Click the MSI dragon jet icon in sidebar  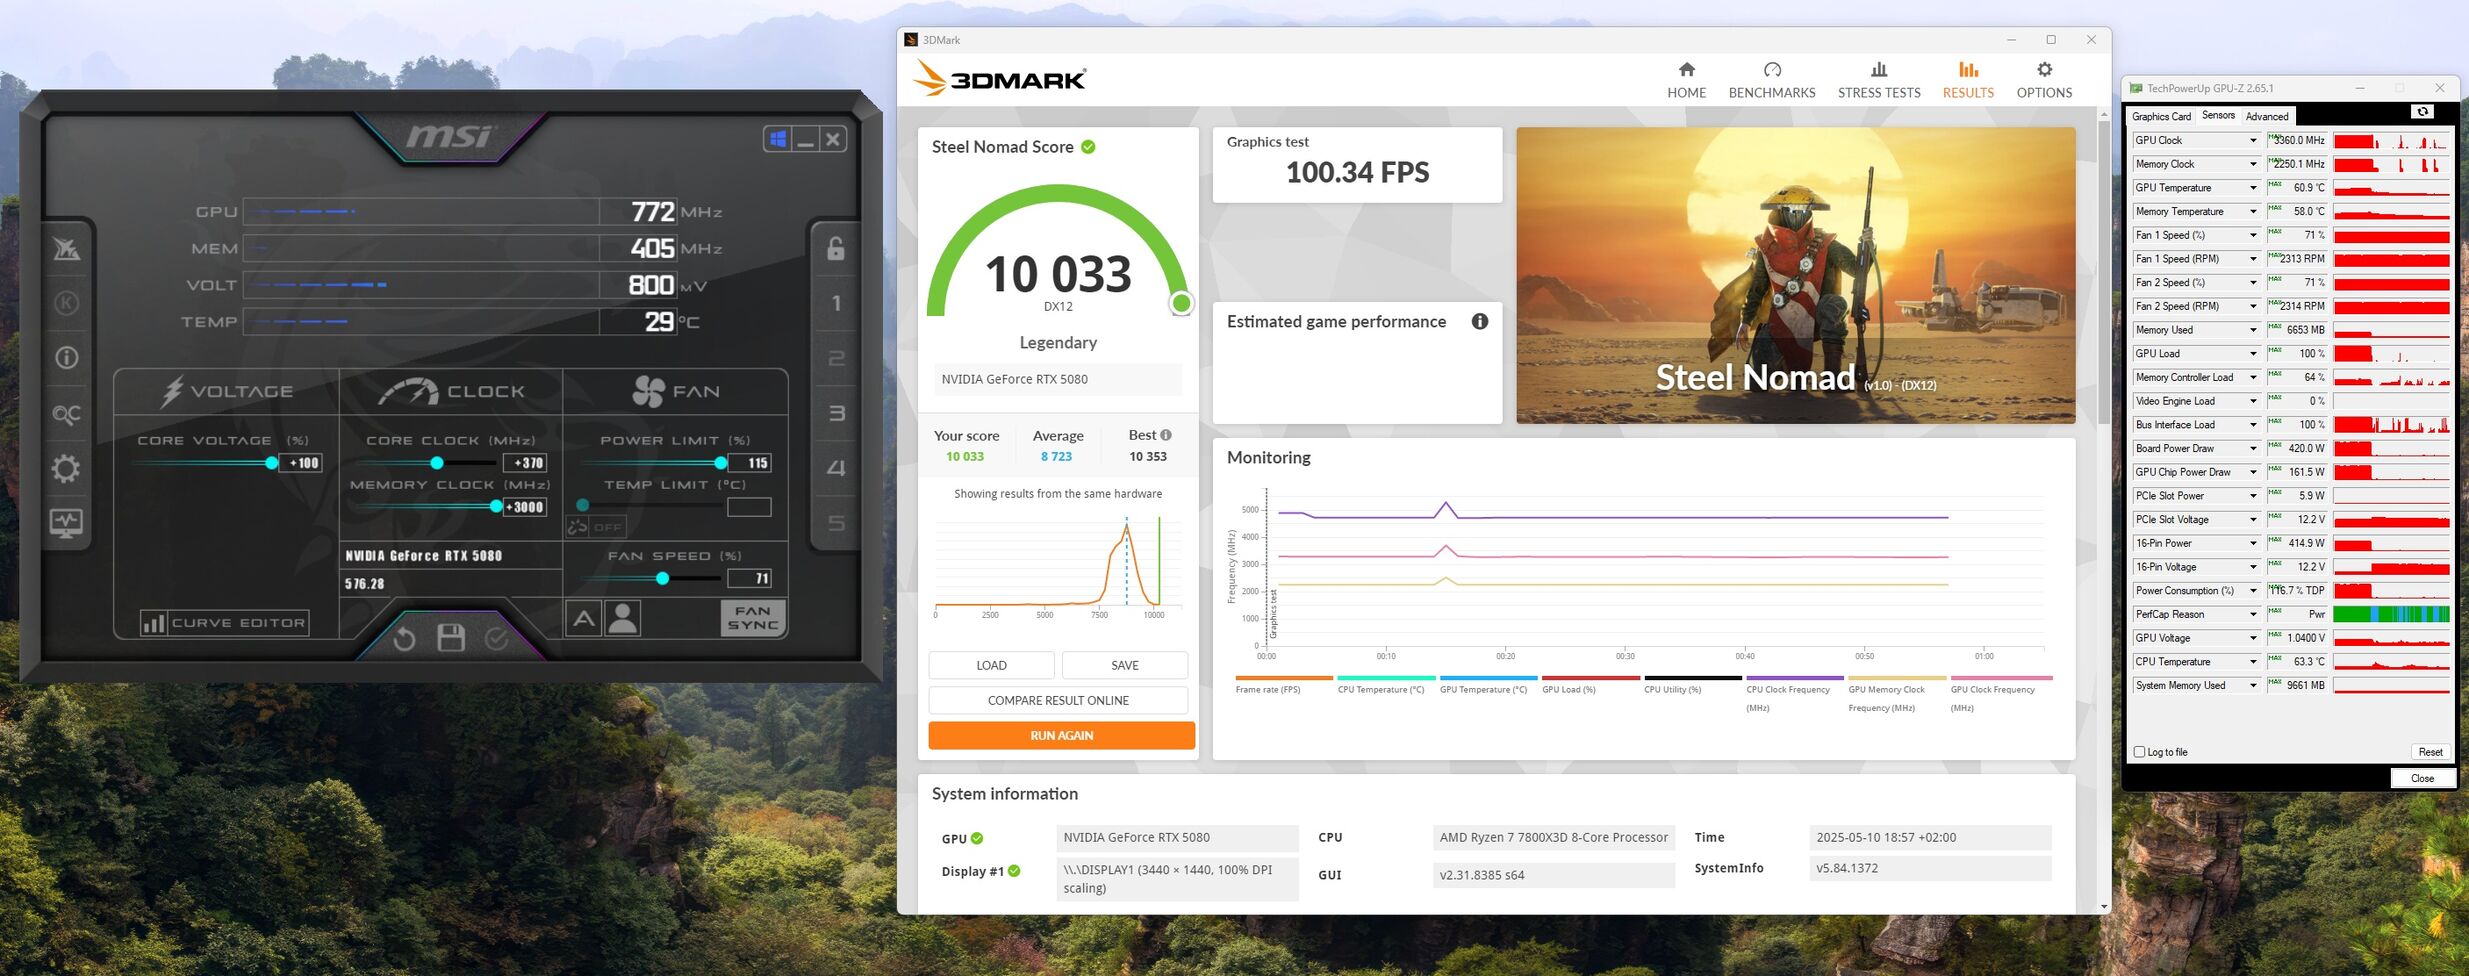tap(66, 249)
